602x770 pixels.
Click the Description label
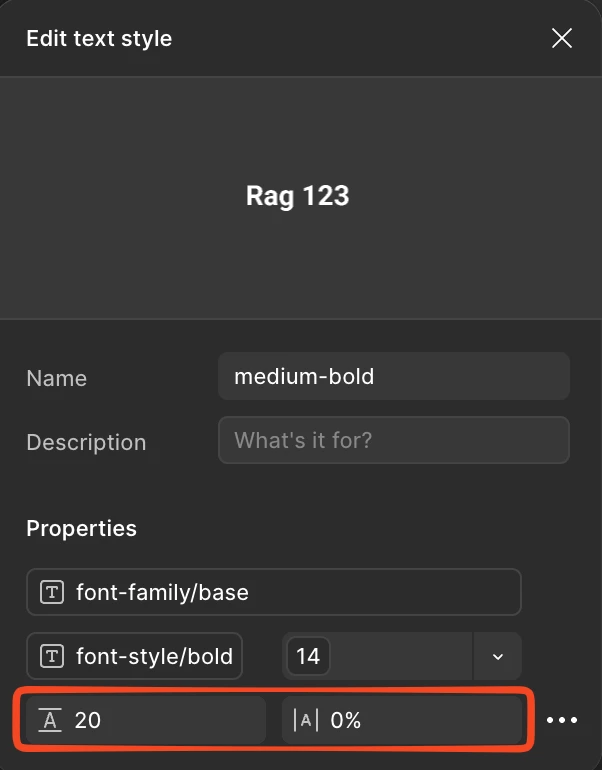(x=86, y=442)
